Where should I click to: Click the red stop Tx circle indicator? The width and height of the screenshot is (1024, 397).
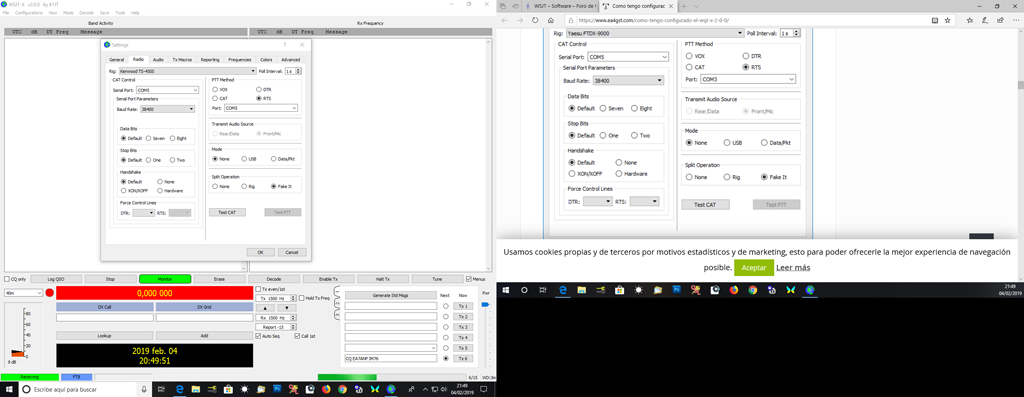(x=50, y=293)
